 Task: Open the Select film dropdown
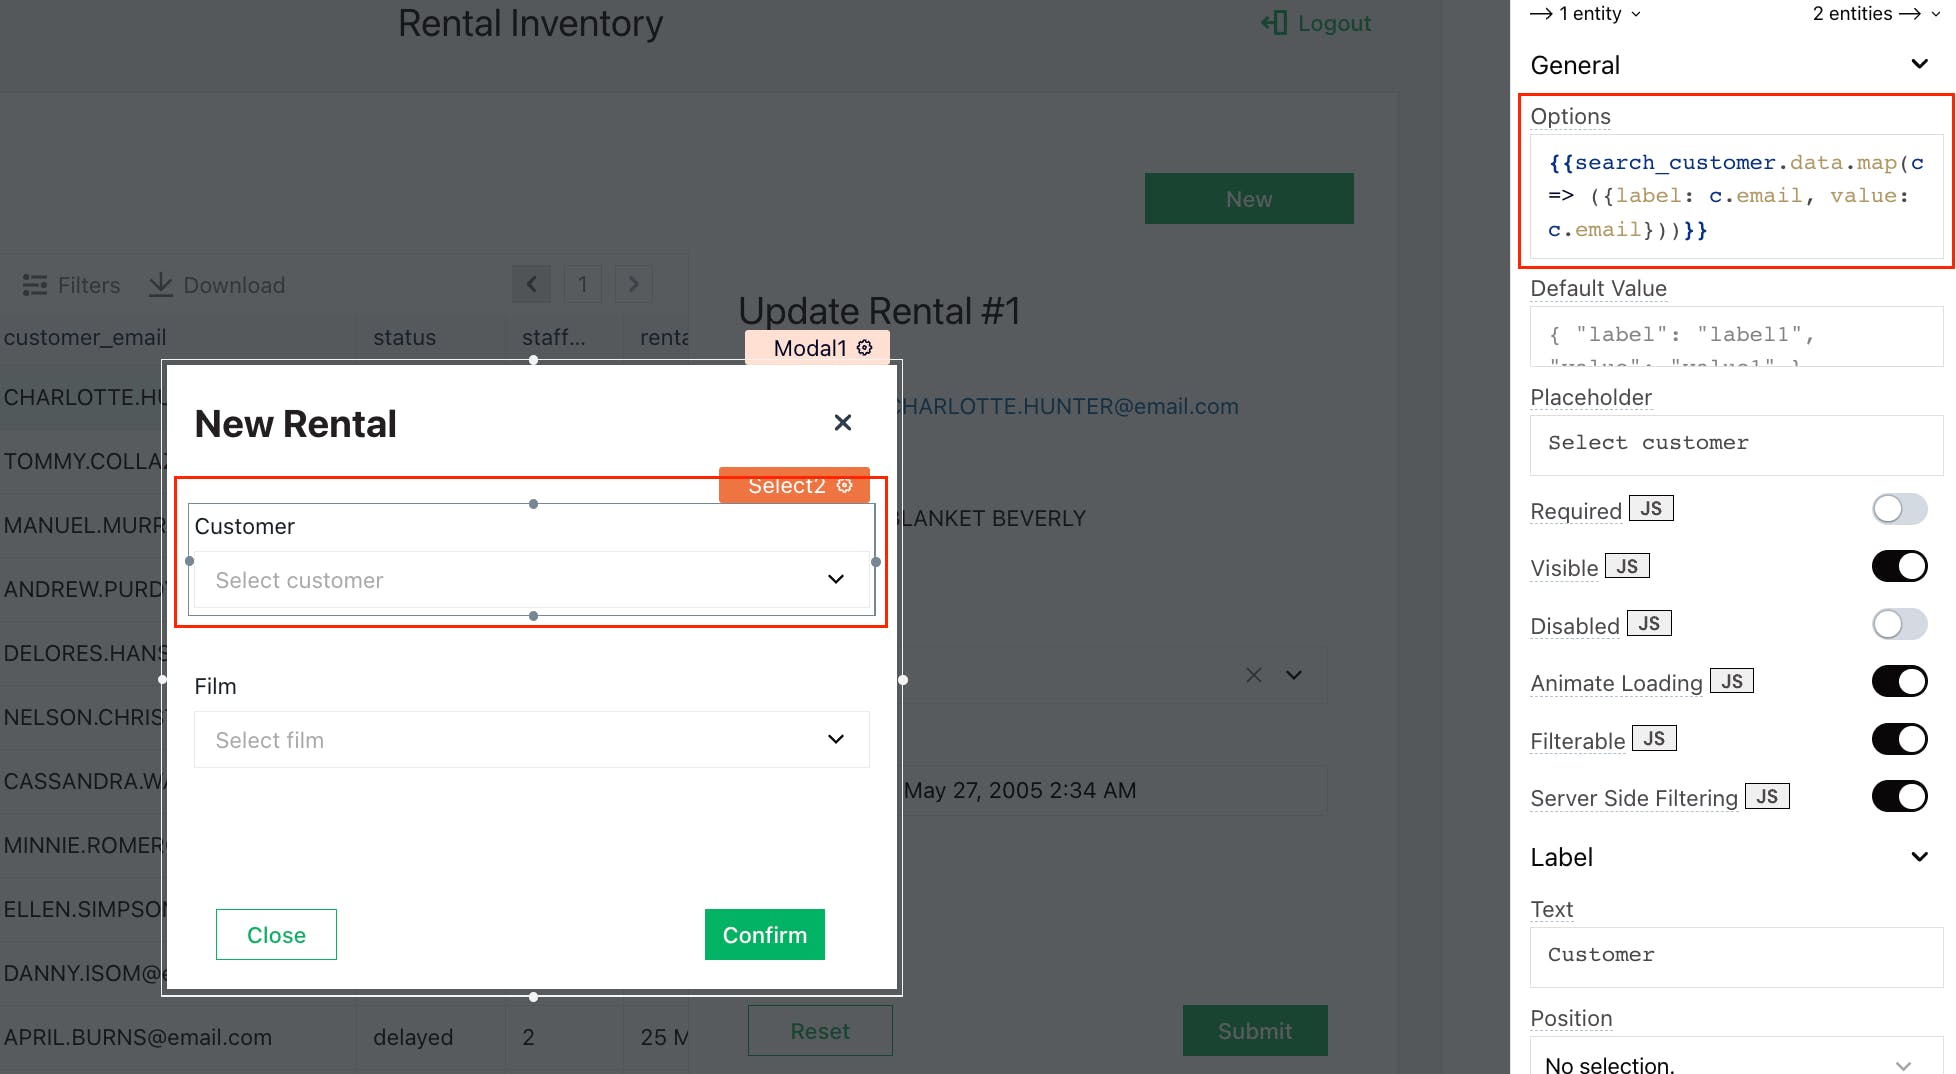[x=531, y=740]
